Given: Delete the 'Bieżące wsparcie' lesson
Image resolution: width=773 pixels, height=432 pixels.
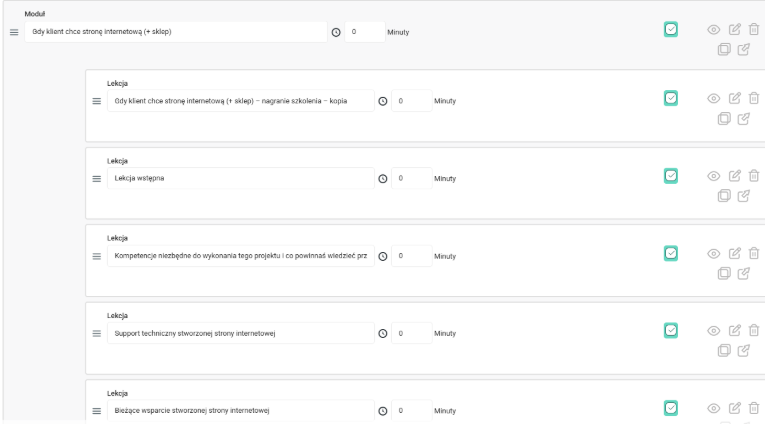Looking at the screenshot, I should coord(755,409).
